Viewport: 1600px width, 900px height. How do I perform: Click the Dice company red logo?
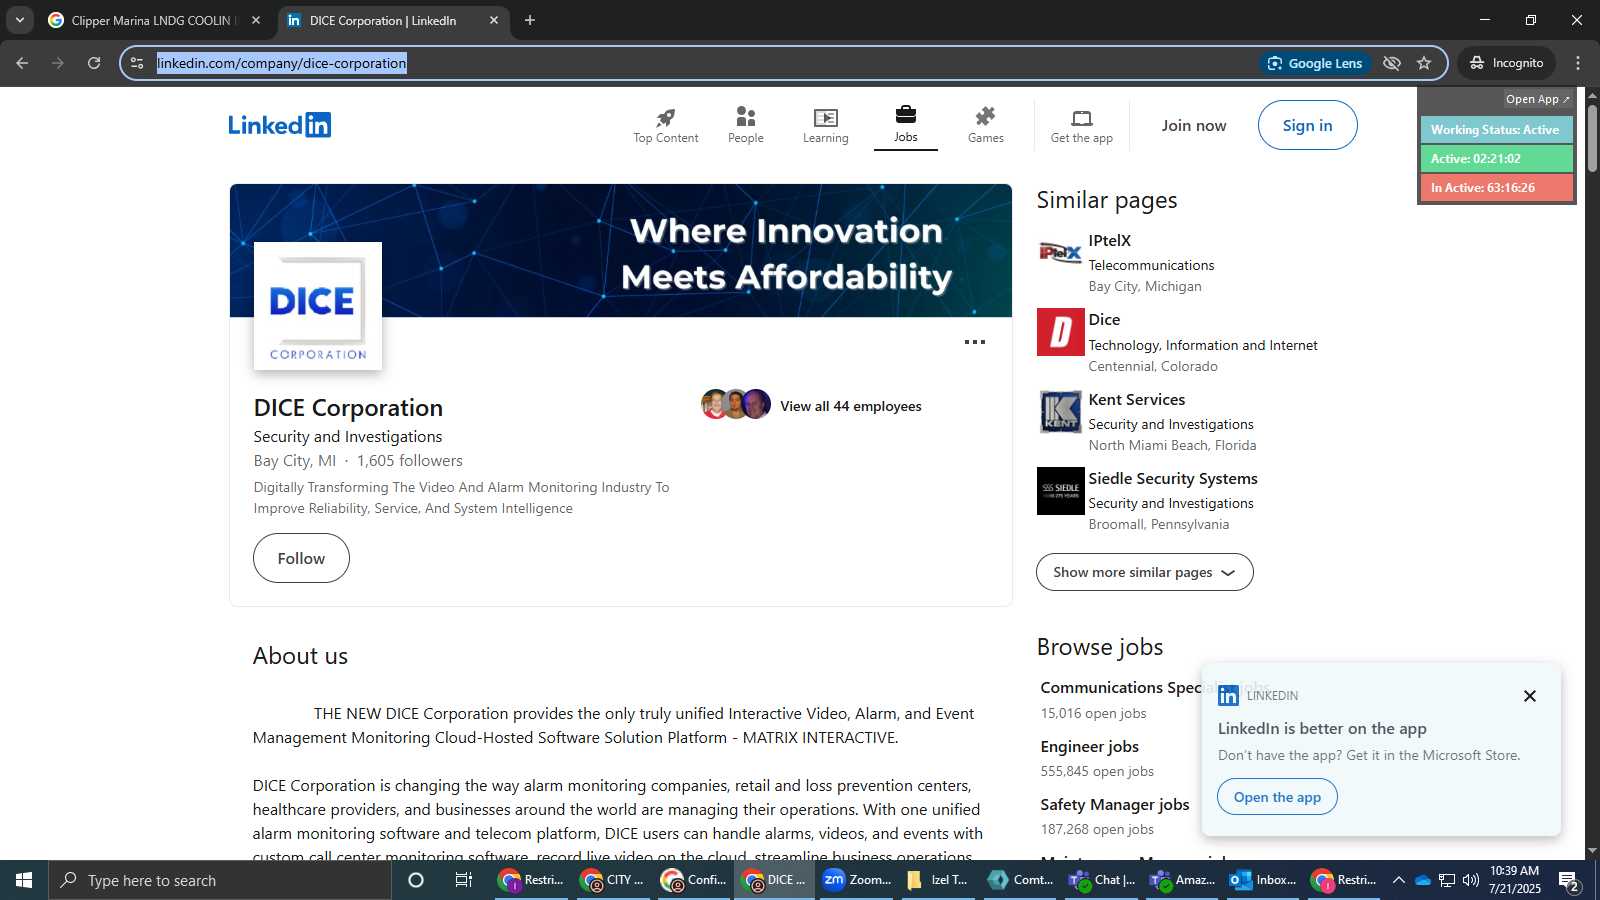tap(1061, 332)
